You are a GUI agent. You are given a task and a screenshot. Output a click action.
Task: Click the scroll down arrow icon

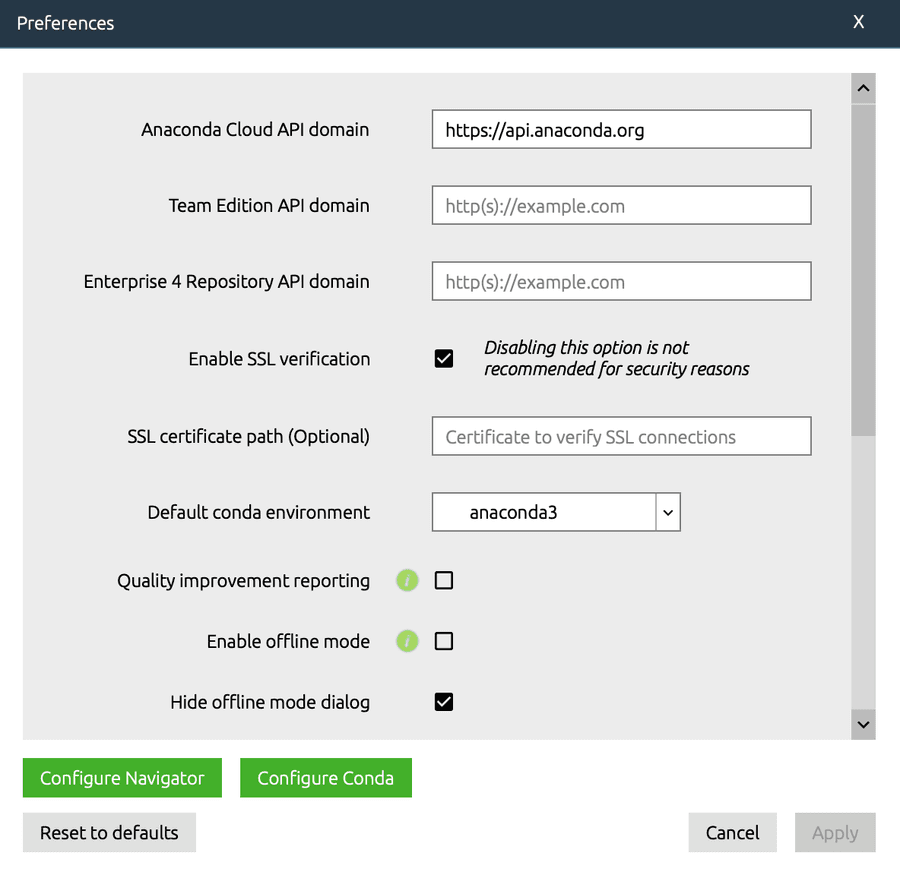pyautogui.click(x=863, y=725)
